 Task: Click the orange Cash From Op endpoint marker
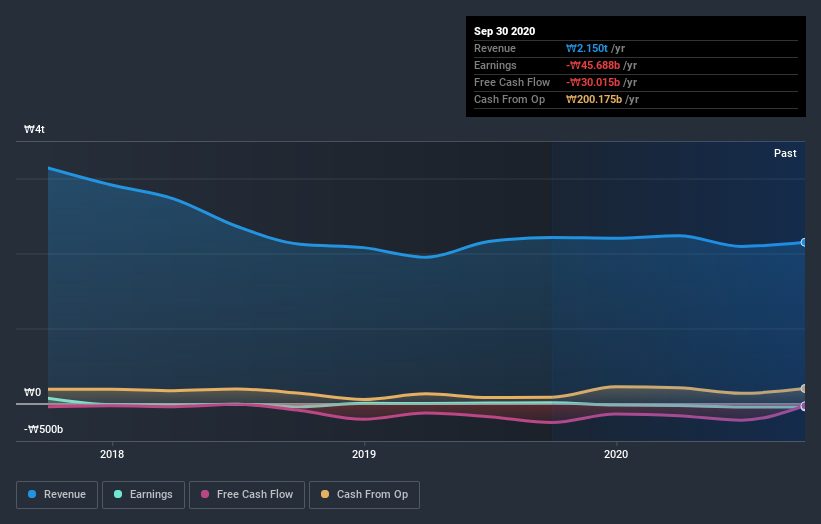tap(804, 388)
